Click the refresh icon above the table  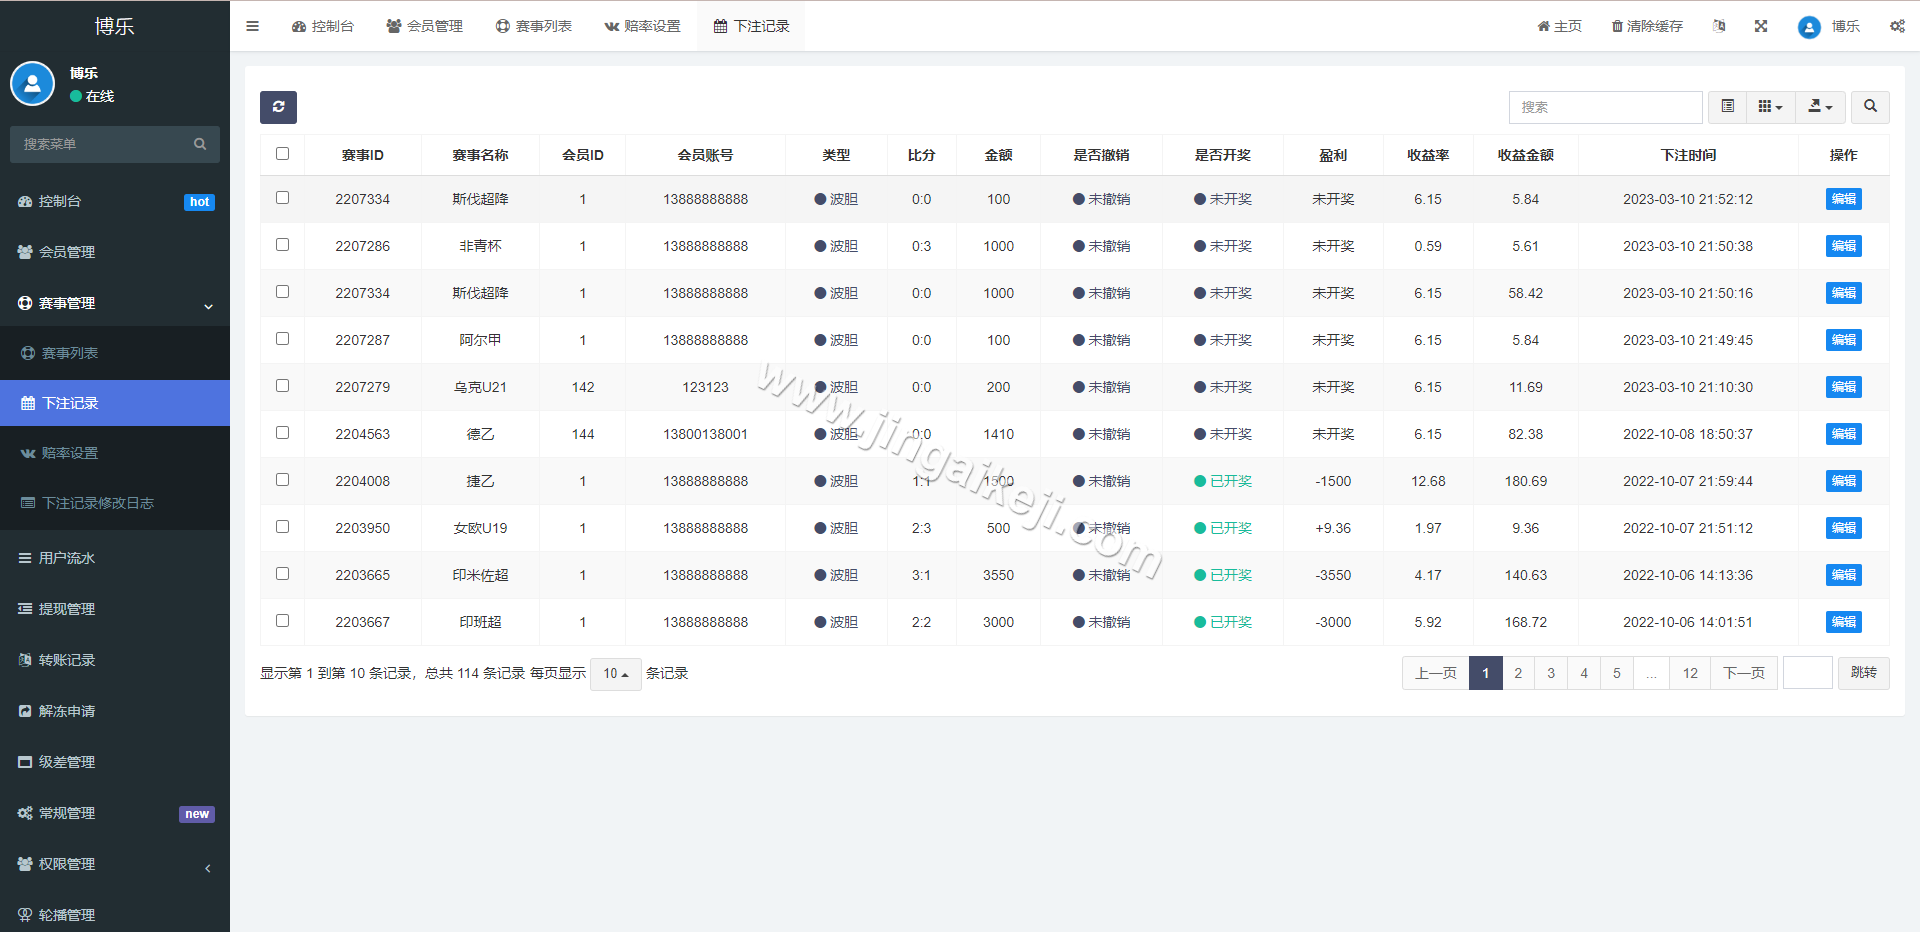click(x=278, y=107)
